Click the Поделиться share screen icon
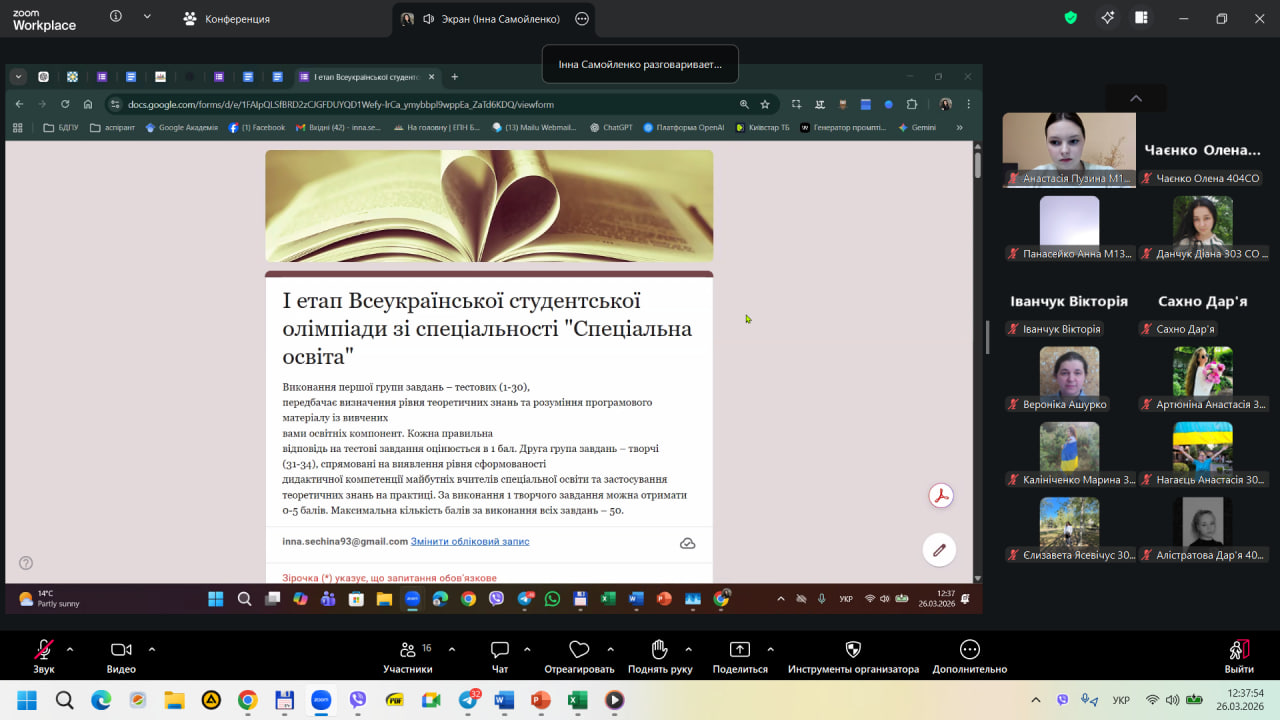This screenshot has height=720, width=1280. pyautogui.click(x=740, y=650)
